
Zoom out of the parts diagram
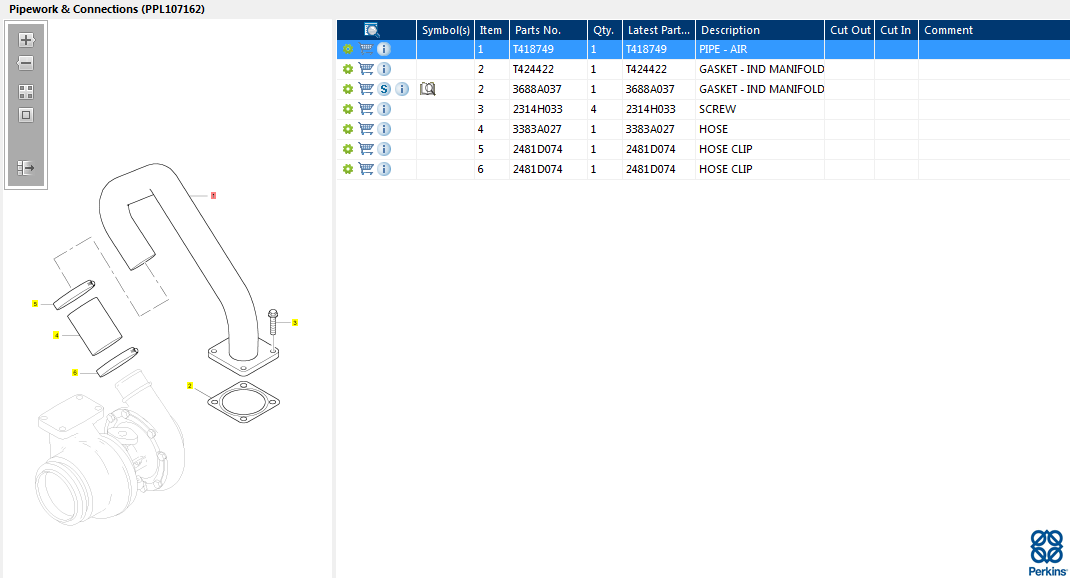point(26,63)
